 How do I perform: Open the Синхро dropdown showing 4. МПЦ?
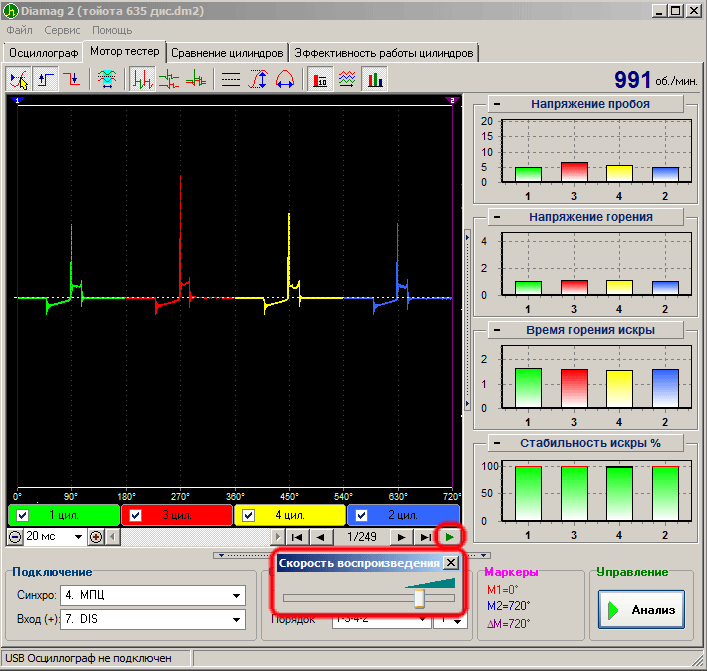click(236, 596)
